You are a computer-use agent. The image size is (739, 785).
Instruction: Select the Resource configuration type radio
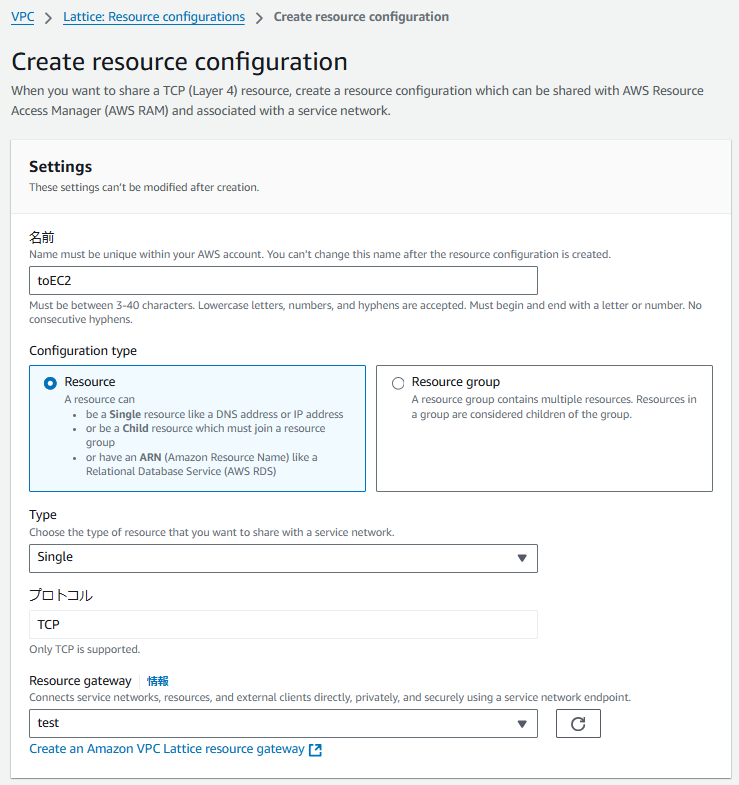(x=50, y=383)
